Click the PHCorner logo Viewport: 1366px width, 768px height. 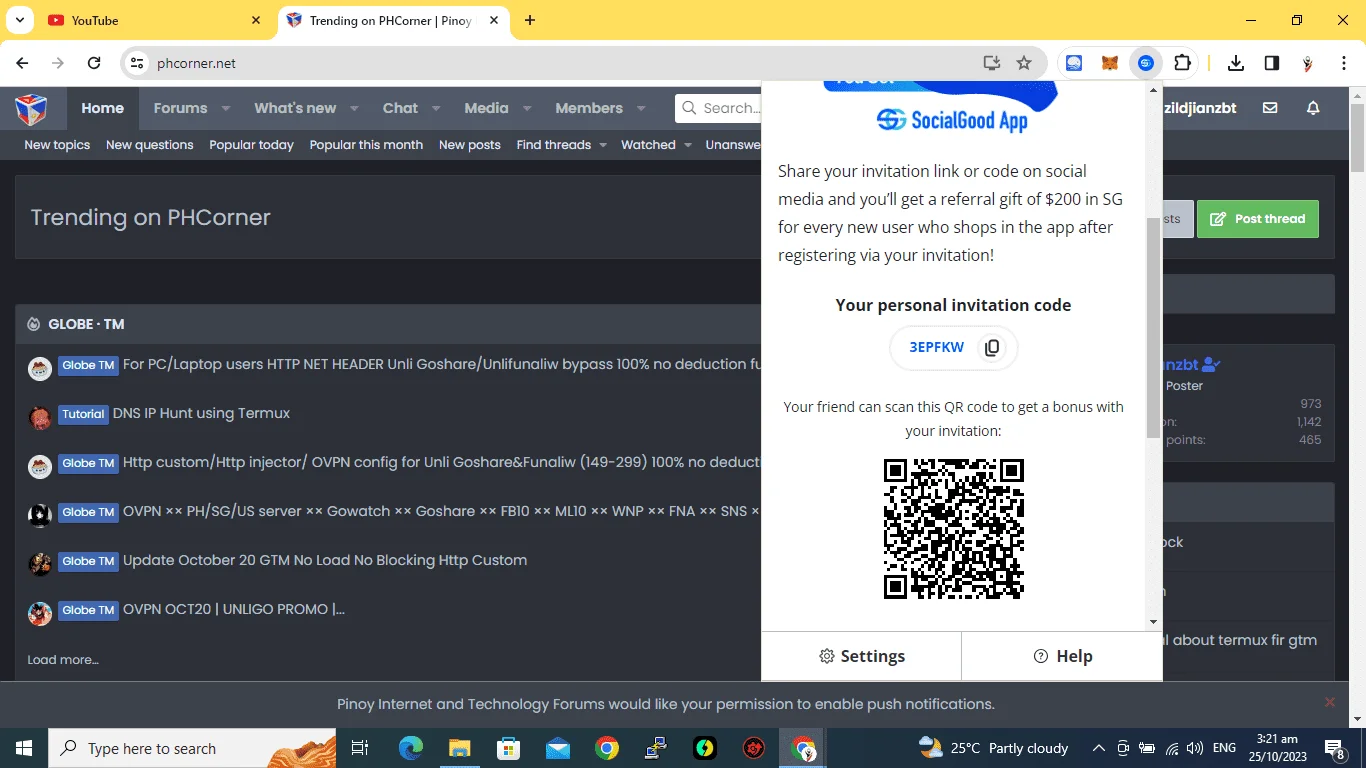32,108
